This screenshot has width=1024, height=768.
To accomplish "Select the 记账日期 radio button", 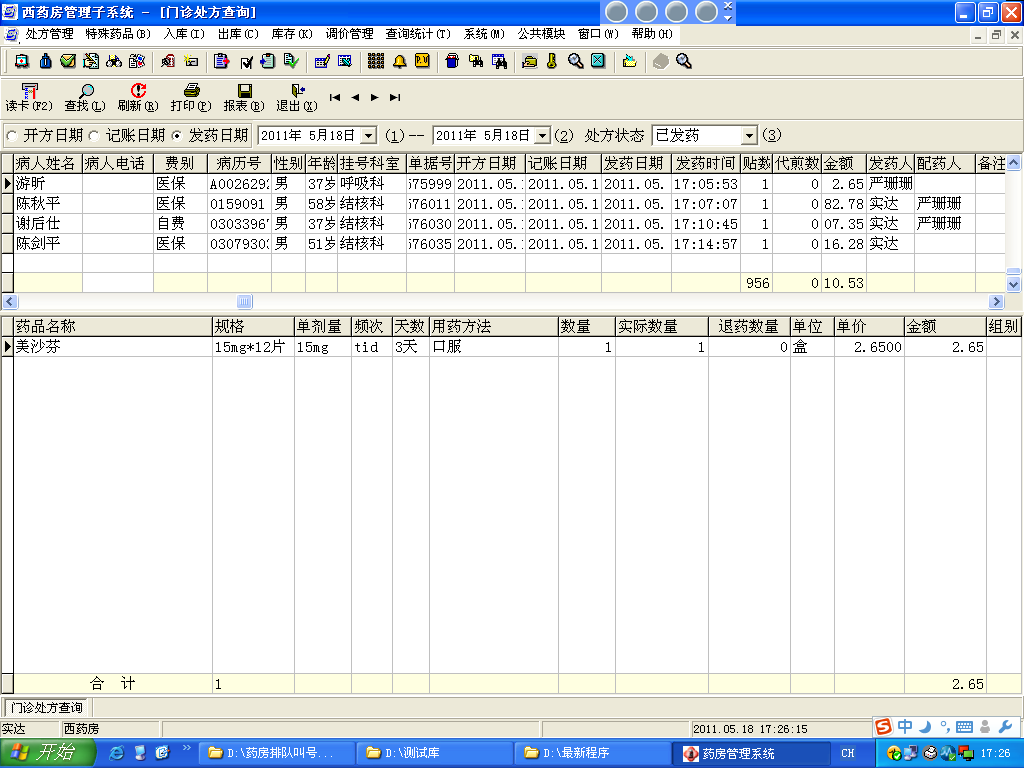I will [x=94, y=135].
